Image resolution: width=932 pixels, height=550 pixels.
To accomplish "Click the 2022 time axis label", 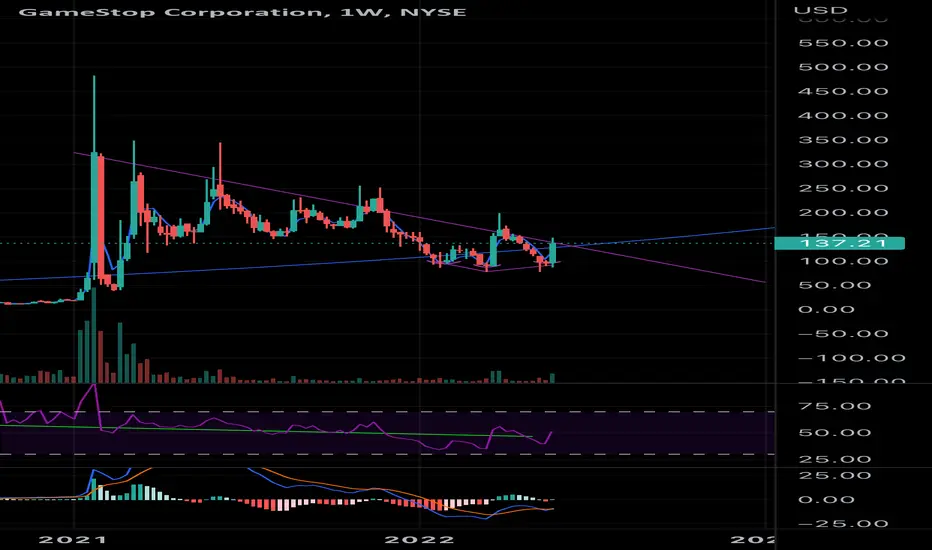I will (419, 539).
